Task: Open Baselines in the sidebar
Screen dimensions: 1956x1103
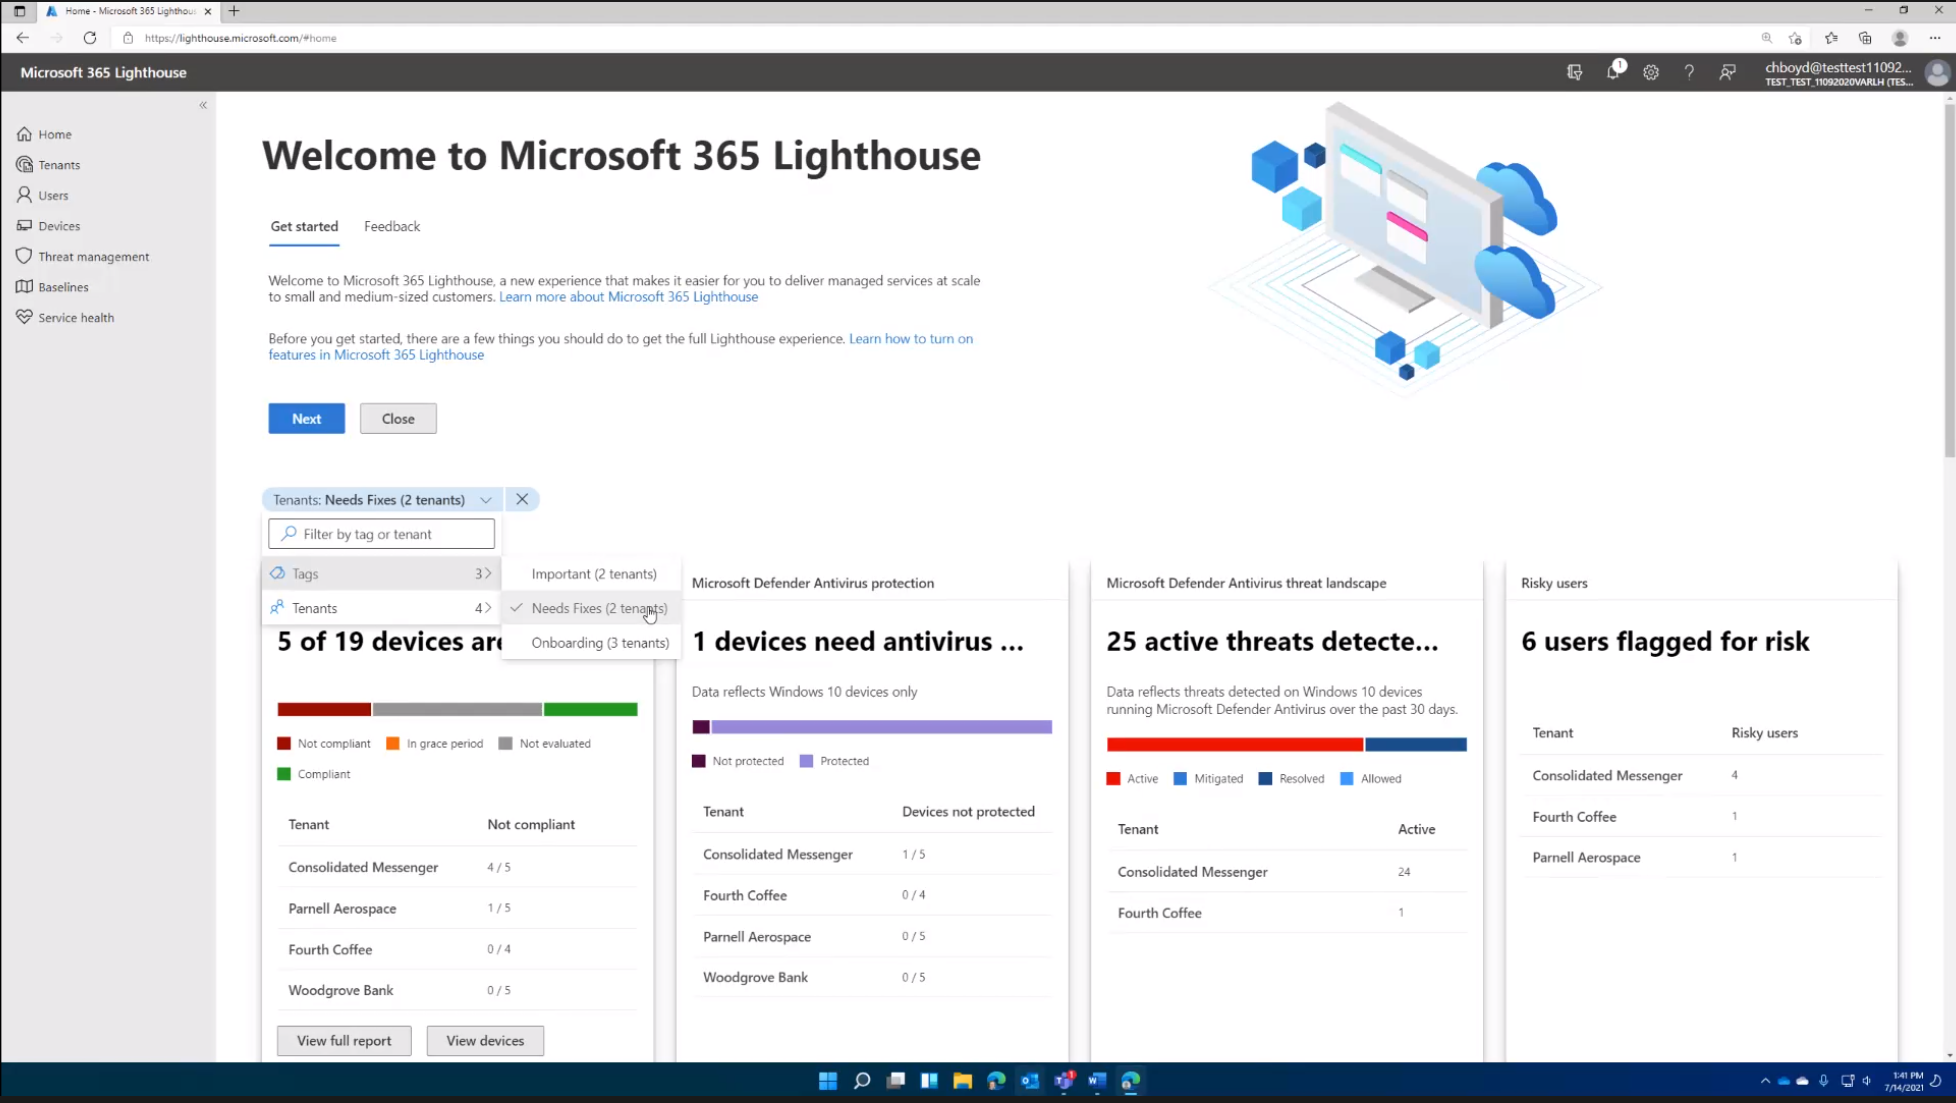Action: 63,287
